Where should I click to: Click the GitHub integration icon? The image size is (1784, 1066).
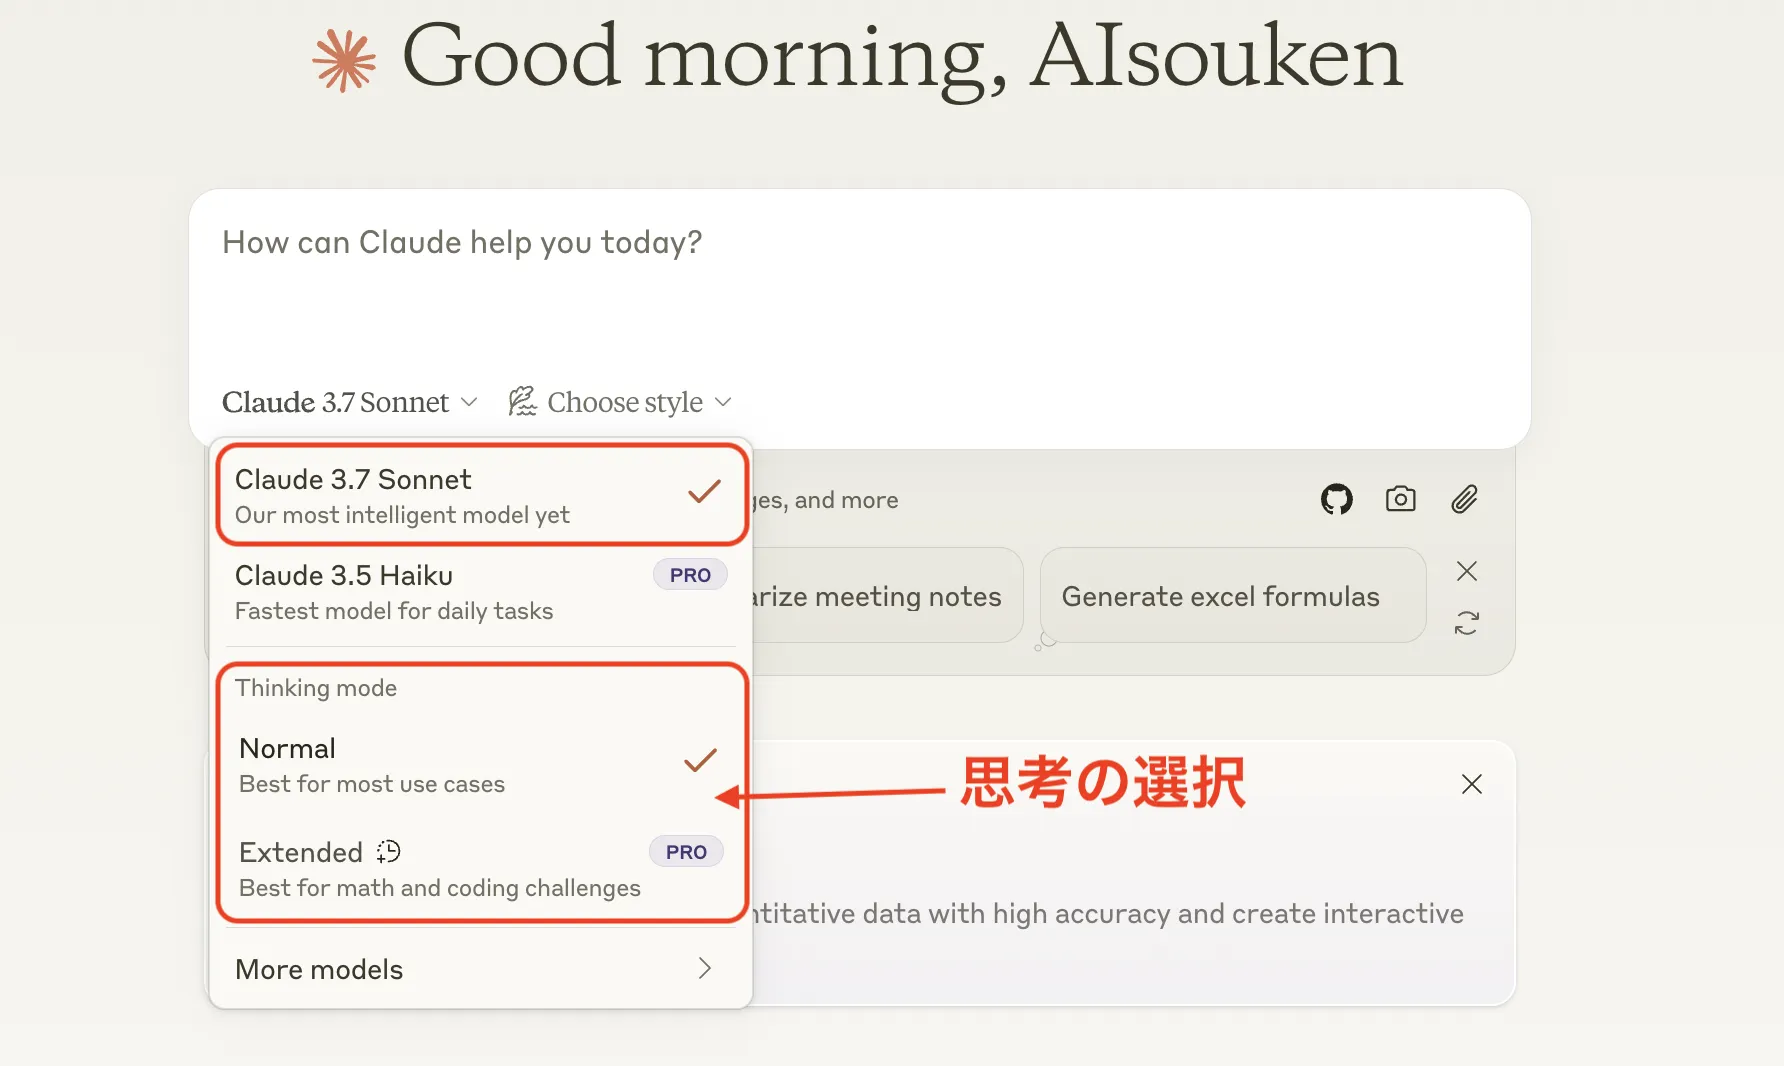[1337, 499]
